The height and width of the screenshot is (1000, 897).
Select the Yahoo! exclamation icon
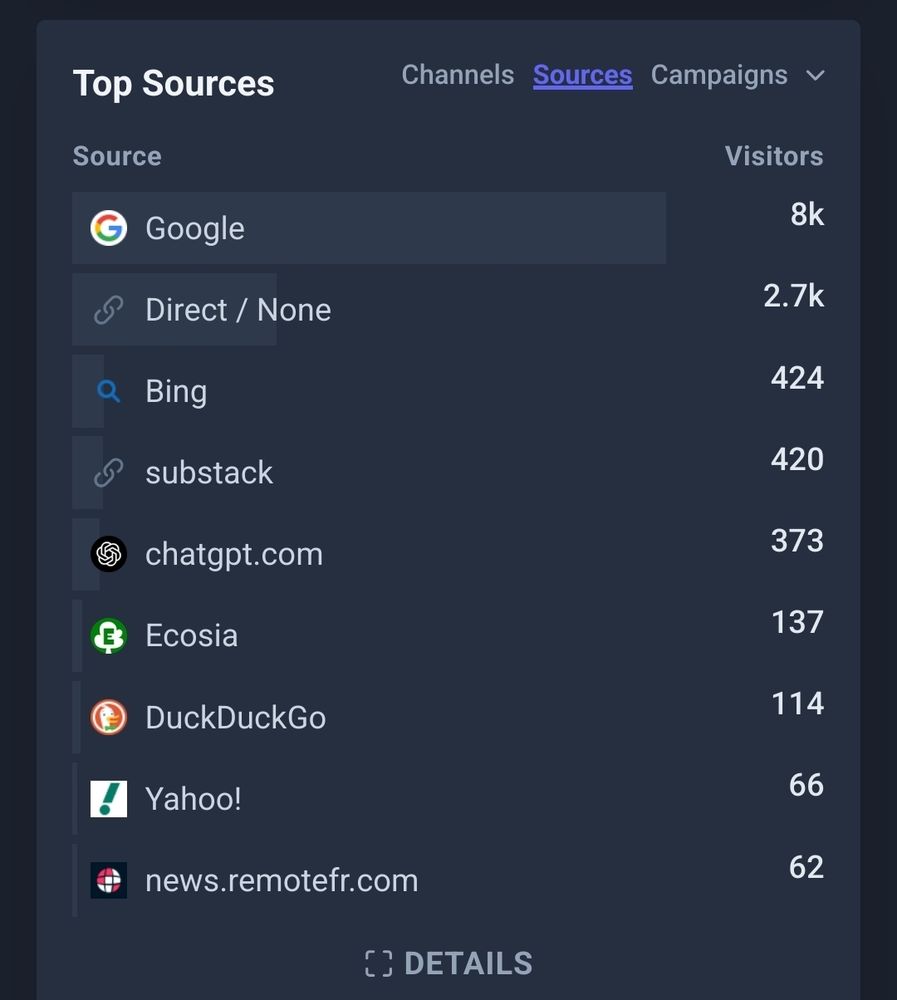(108, 798)
